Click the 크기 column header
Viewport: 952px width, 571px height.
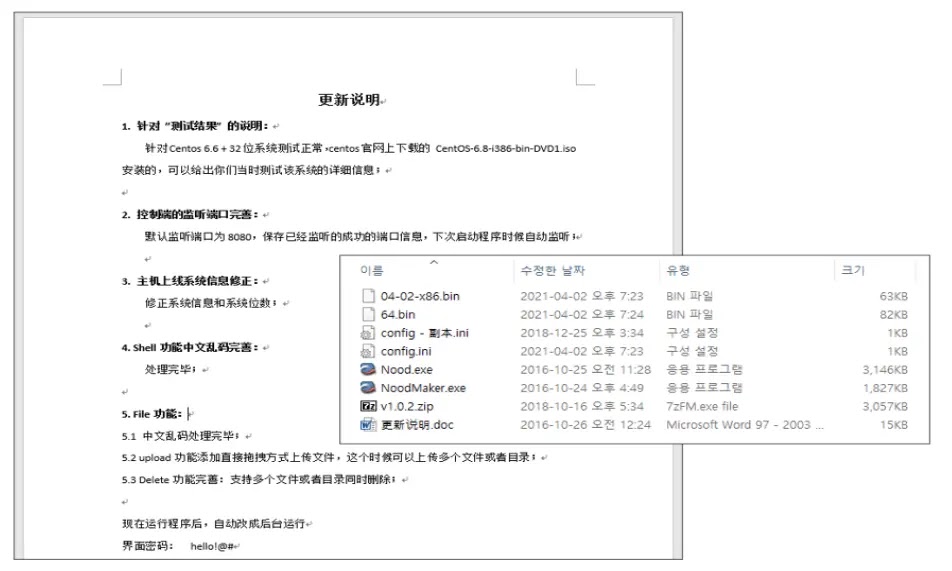[853, 271]
